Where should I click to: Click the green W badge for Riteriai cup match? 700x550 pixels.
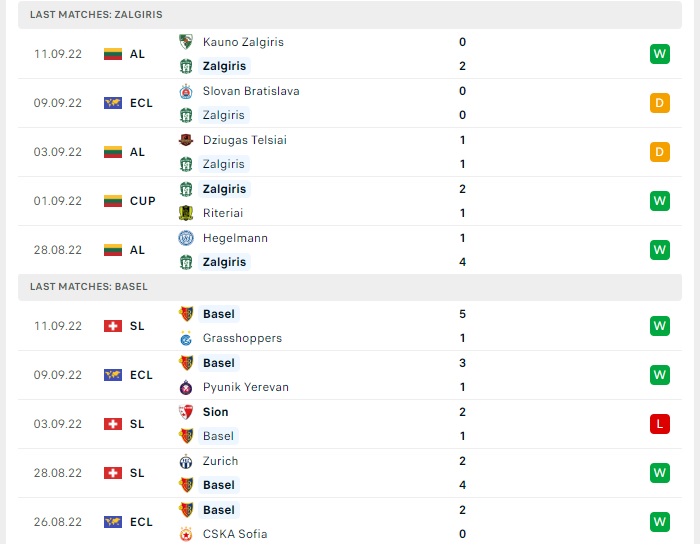[660, 201]
